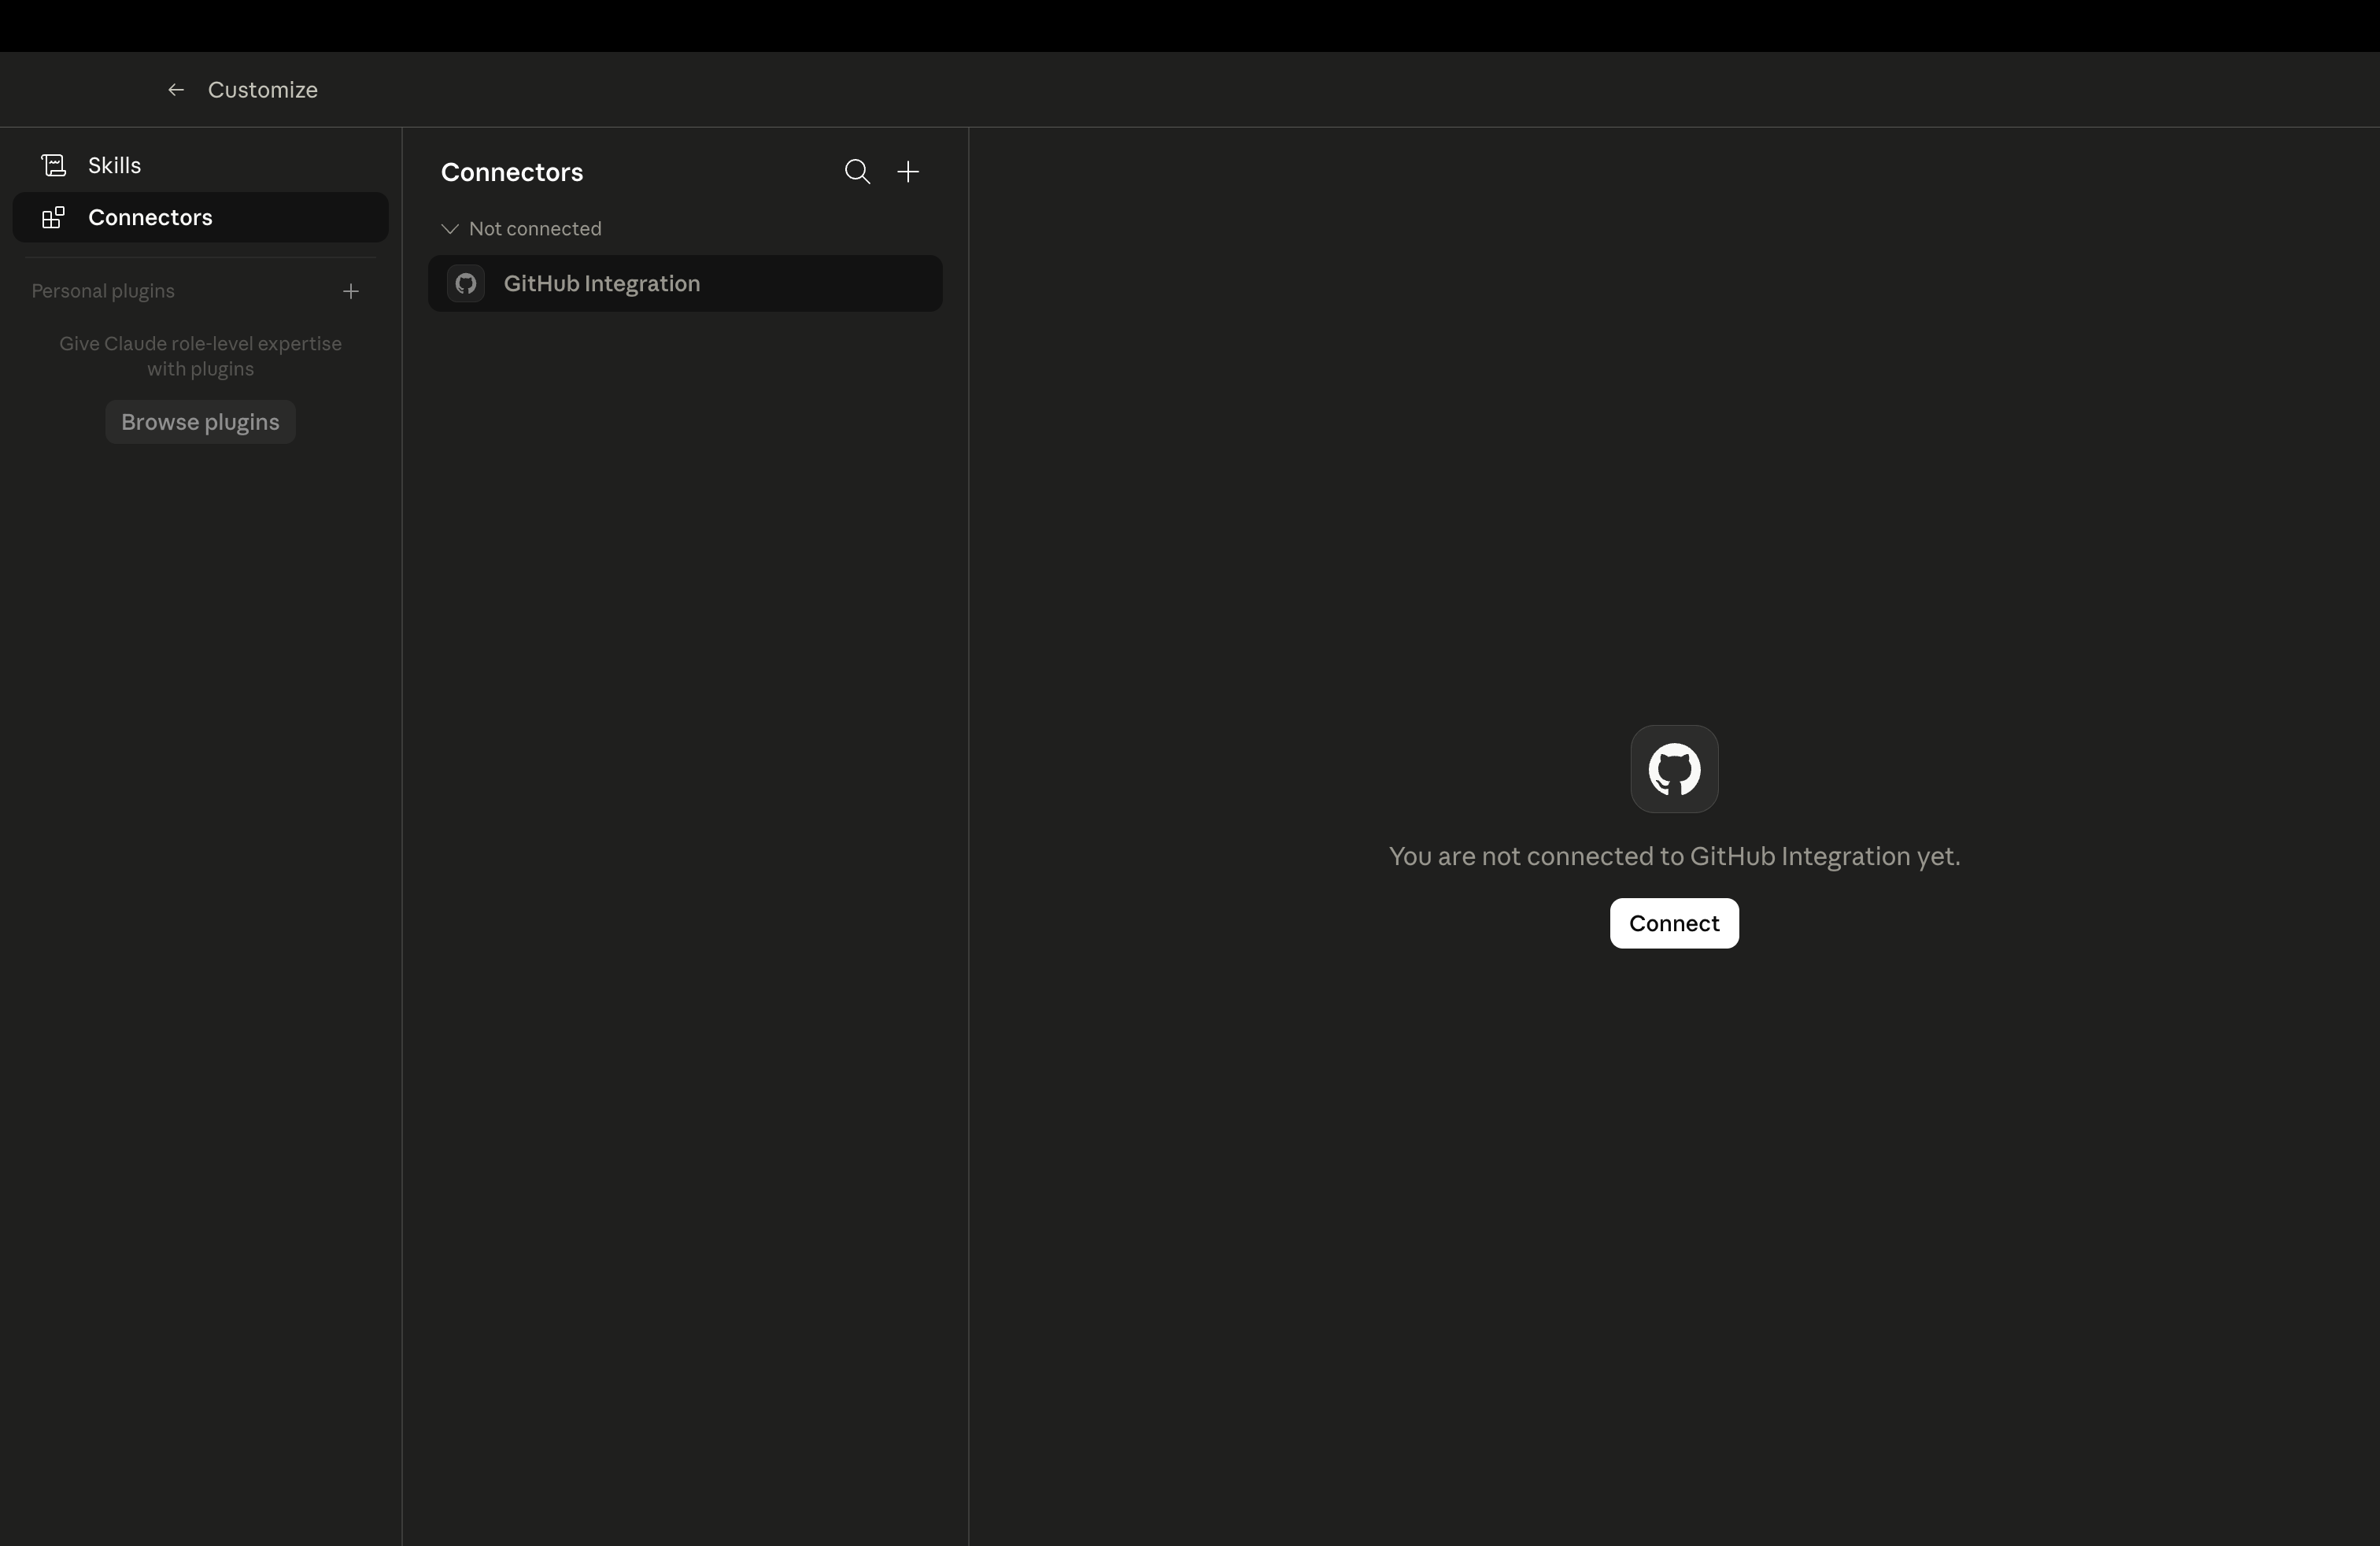The height and width of the screenshot is (1546, 2380).
Task: Click the Customize page title
Action: click(x=263, y=90)
